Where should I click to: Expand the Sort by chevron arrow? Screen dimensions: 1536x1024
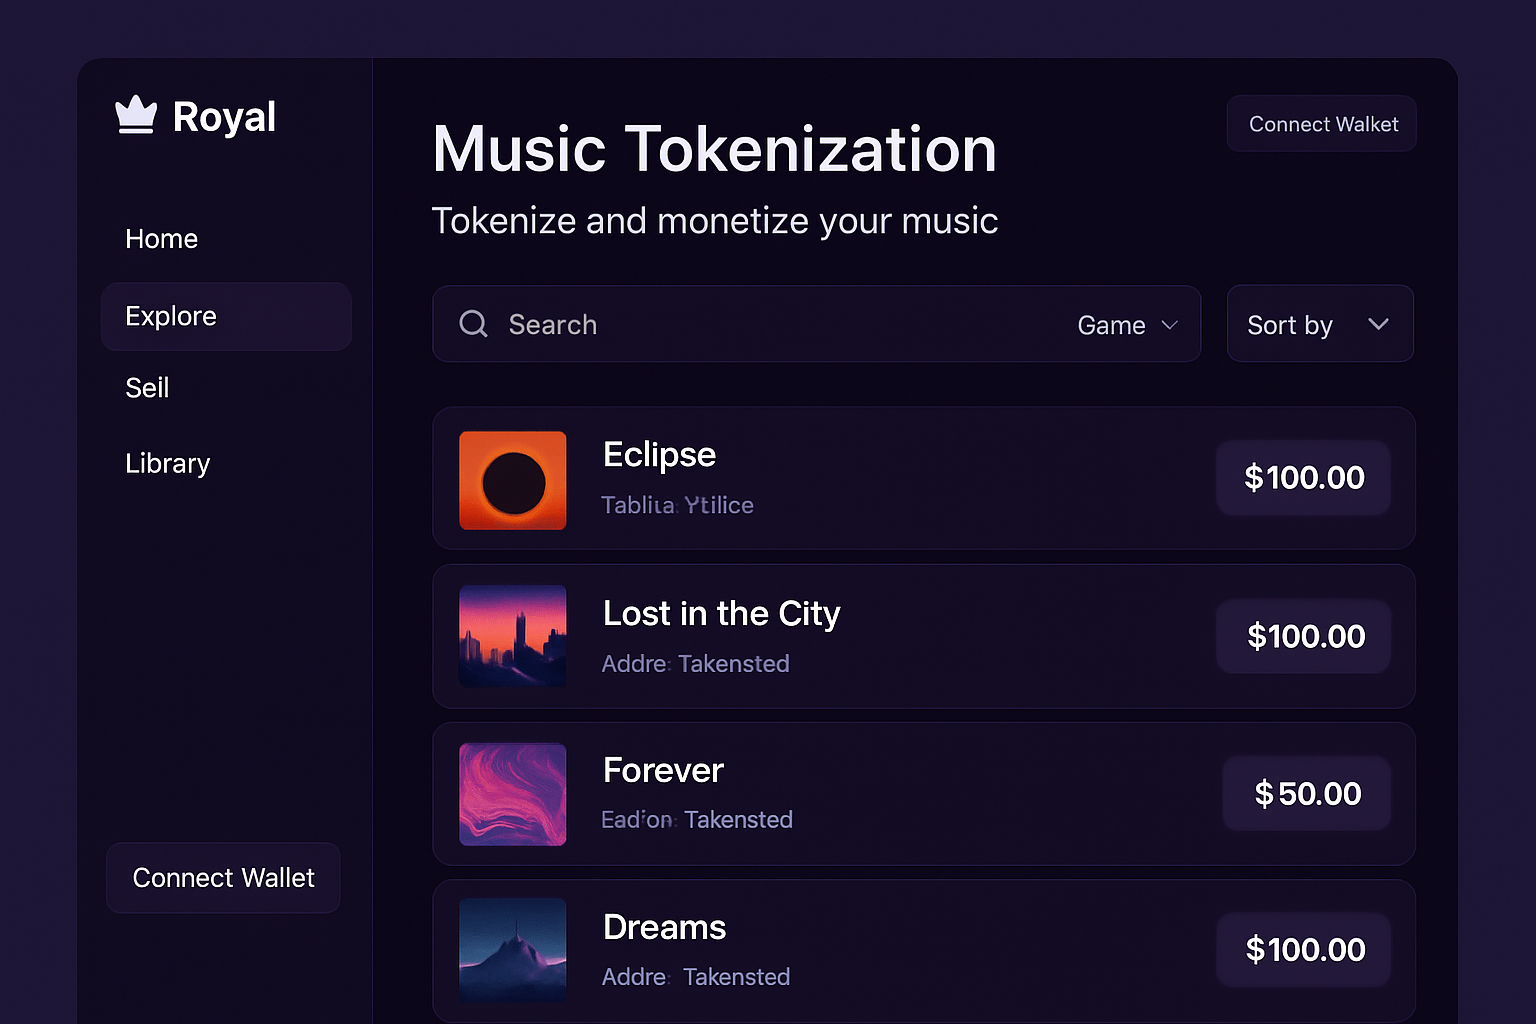1378,324
